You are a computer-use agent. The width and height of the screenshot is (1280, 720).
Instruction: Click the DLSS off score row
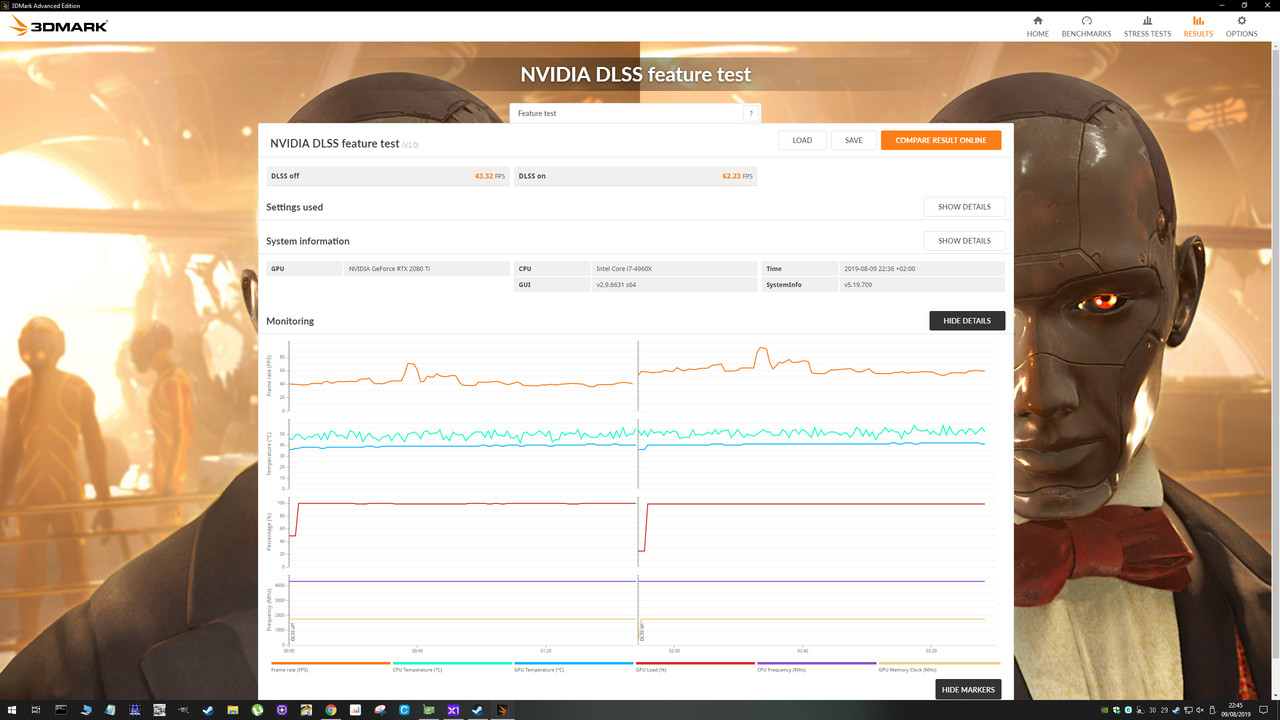388,176
